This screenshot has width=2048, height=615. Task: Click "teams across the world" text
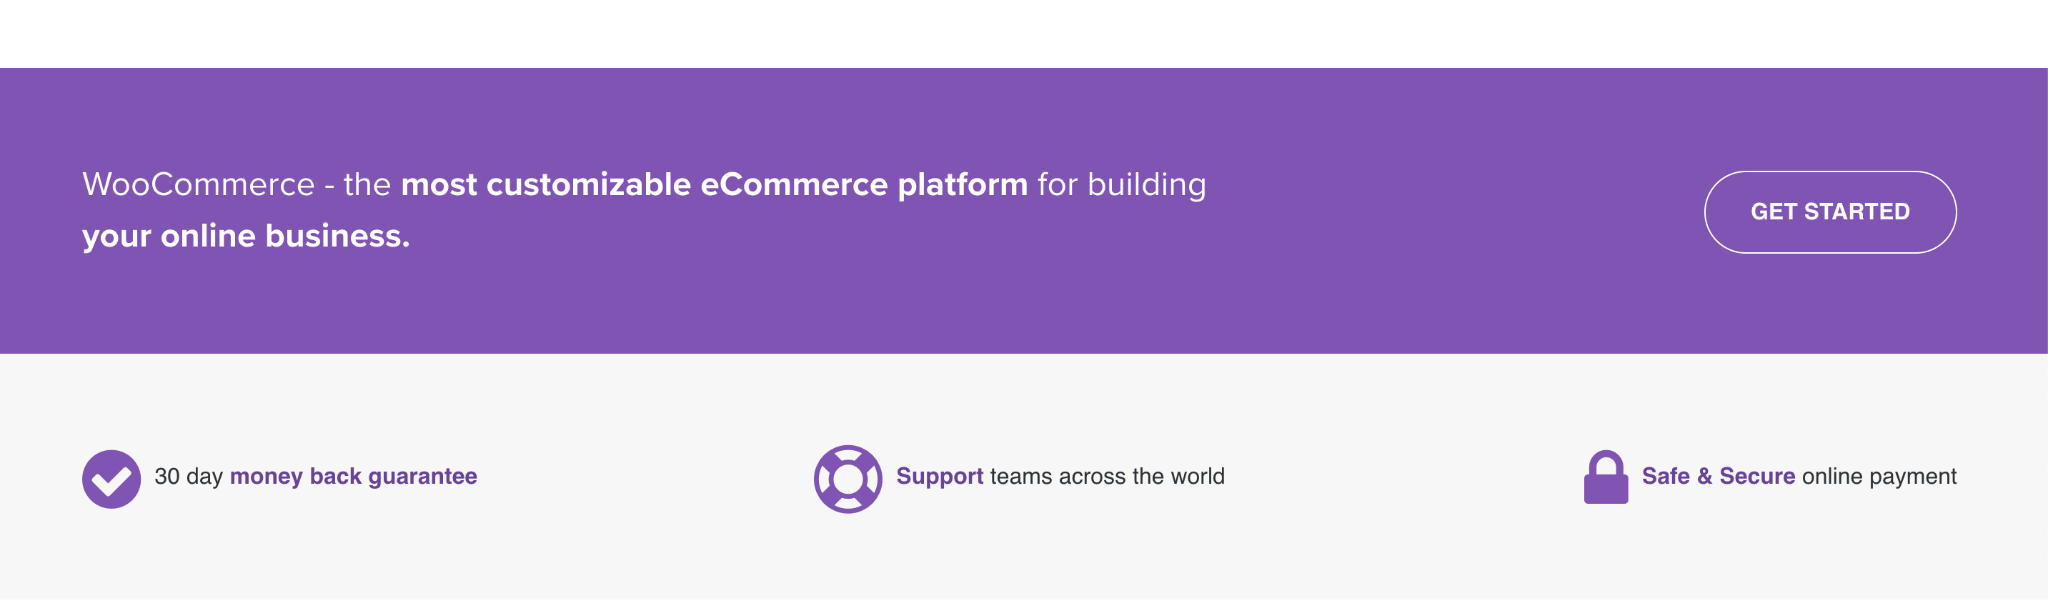(1107, 477)
